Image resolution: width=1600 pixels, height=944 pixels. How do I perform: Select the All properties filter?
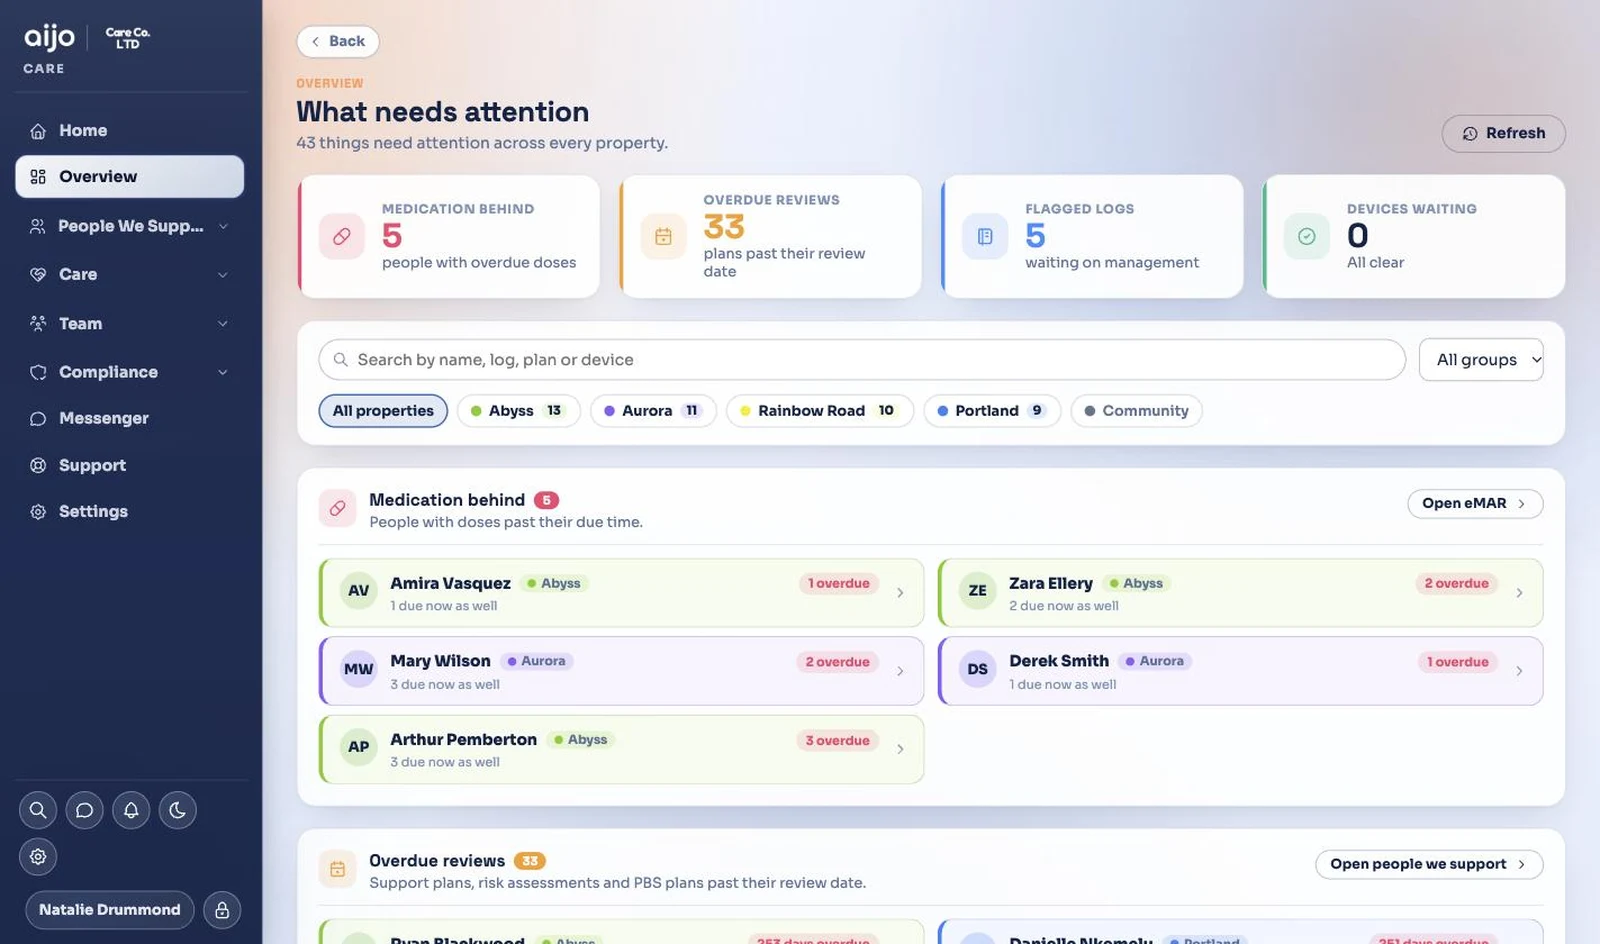(x=383, y=411)
